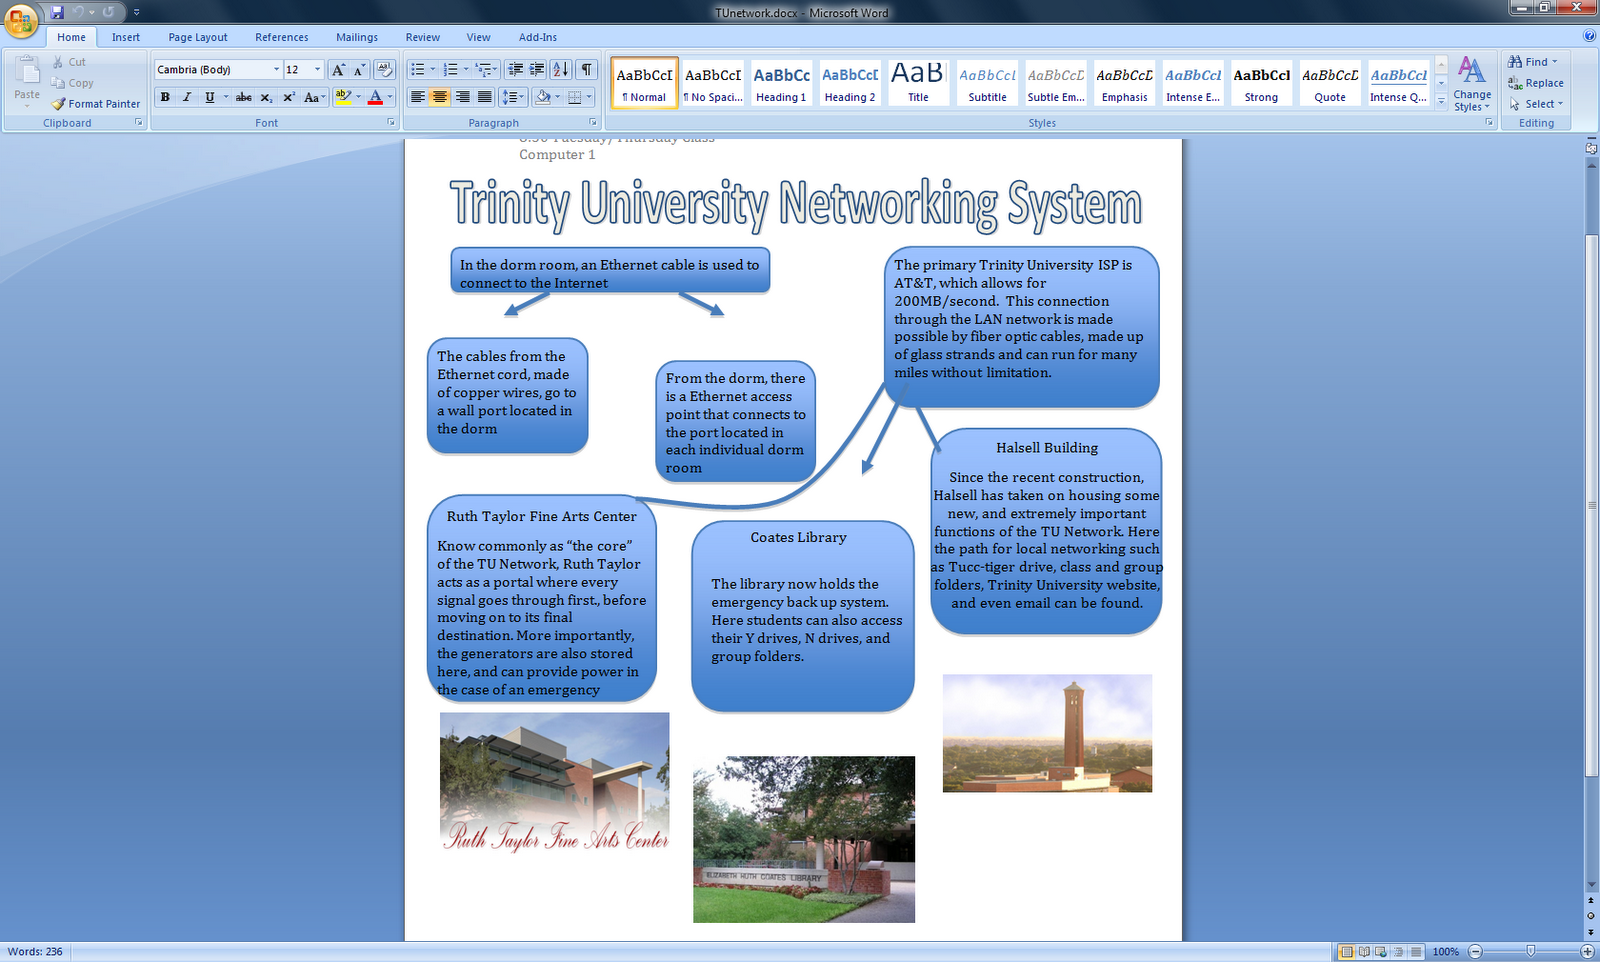
Task: Open the font name combo box
Action: [218, 69]
